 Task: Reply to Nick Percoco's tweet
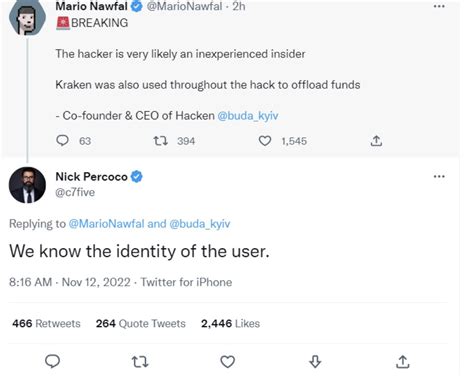coord(52,361)
